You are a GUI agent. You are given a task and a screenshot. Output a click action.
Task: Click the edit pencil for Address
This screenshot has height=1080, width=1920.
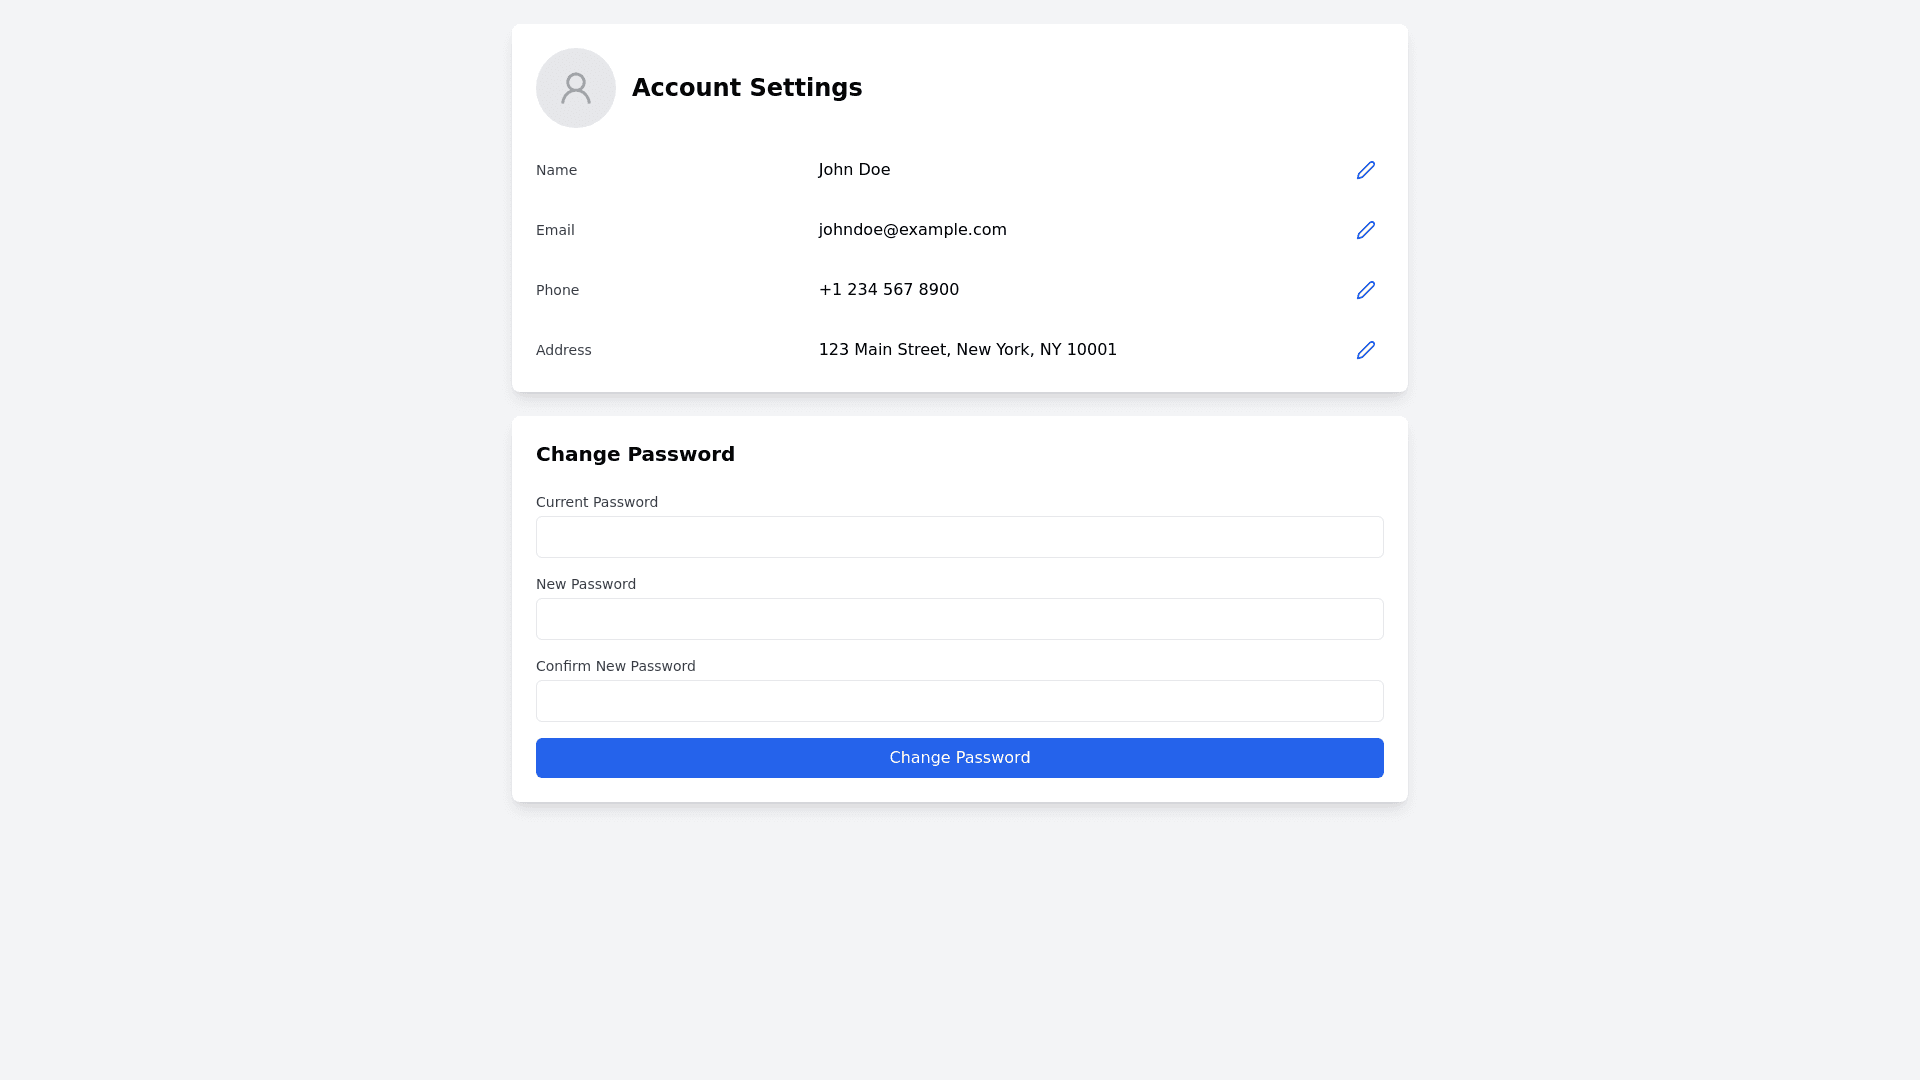pyautogui.click(x=1366, y=350)
